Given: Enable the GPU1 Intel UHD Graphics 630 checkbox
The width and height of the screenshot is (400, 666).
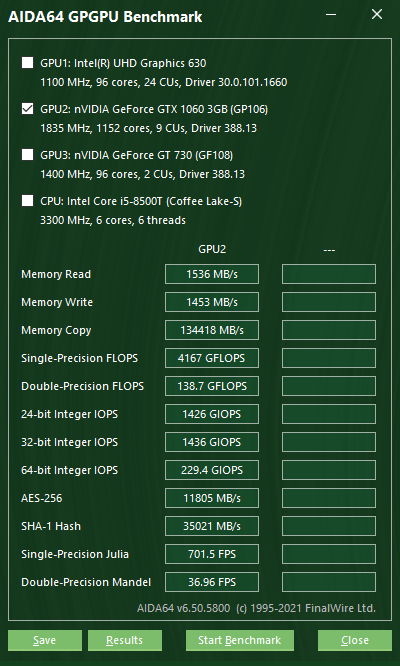Looking at the screenshot, I should click(x=28, y=63).
